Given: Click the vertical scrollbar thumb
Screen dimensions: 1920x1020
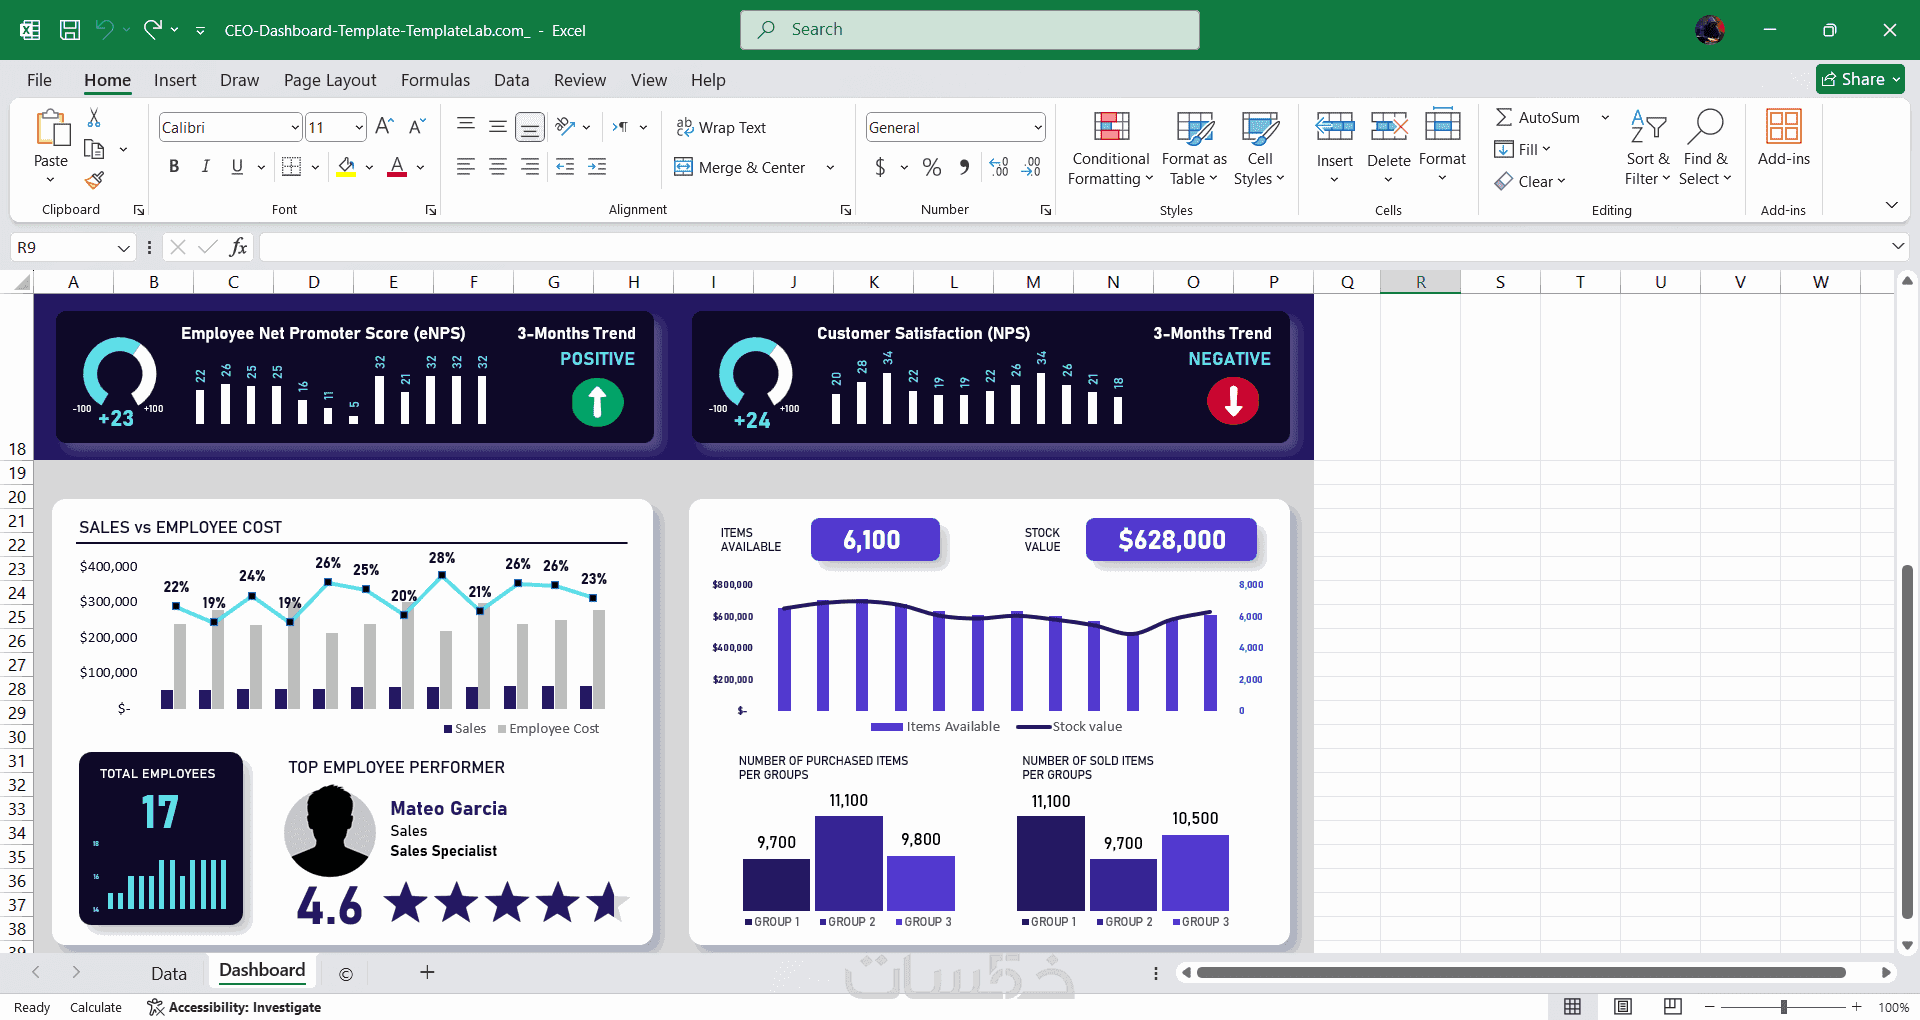Looking at the screenshot, I should point(1907,741).
